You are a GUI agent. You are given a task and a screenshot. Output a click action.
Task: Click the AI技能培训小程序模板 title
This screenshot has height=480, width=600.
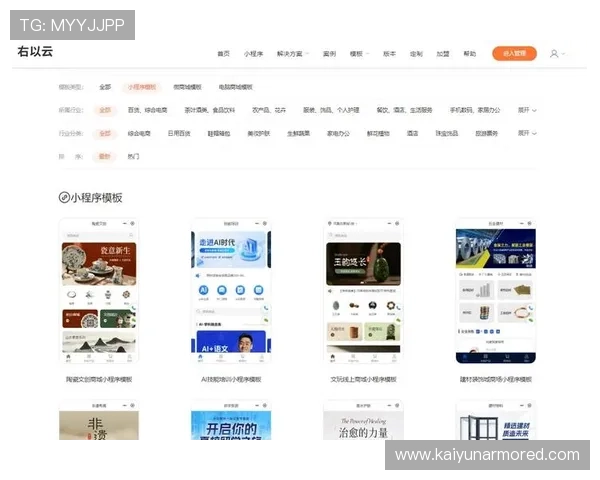(231, 379)
